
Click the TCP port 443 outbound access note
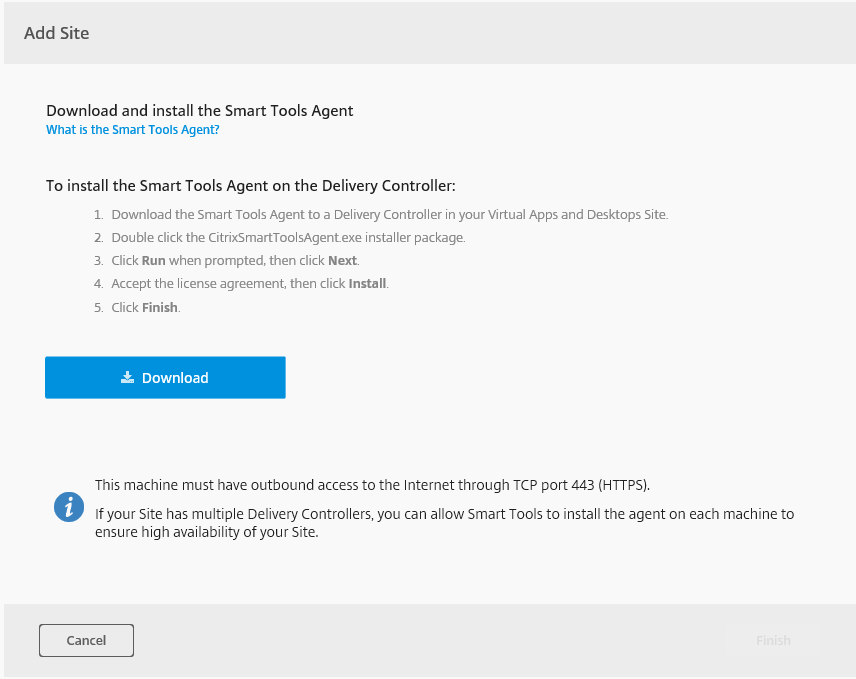coord(372,485)
